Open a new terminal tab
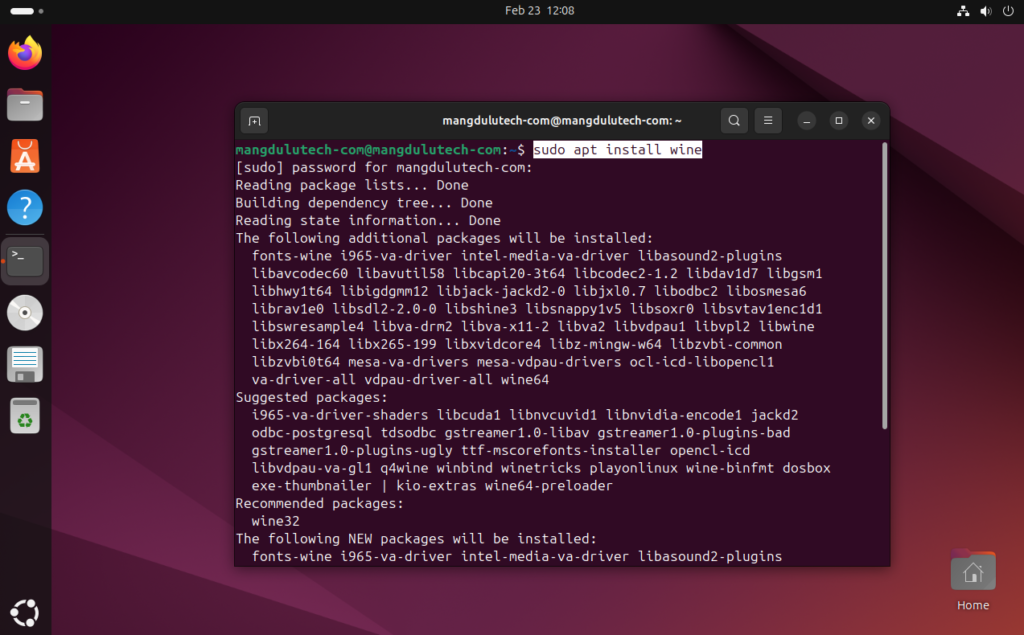The height and width of the screenshot is (635, 1024). click(253, 120)
